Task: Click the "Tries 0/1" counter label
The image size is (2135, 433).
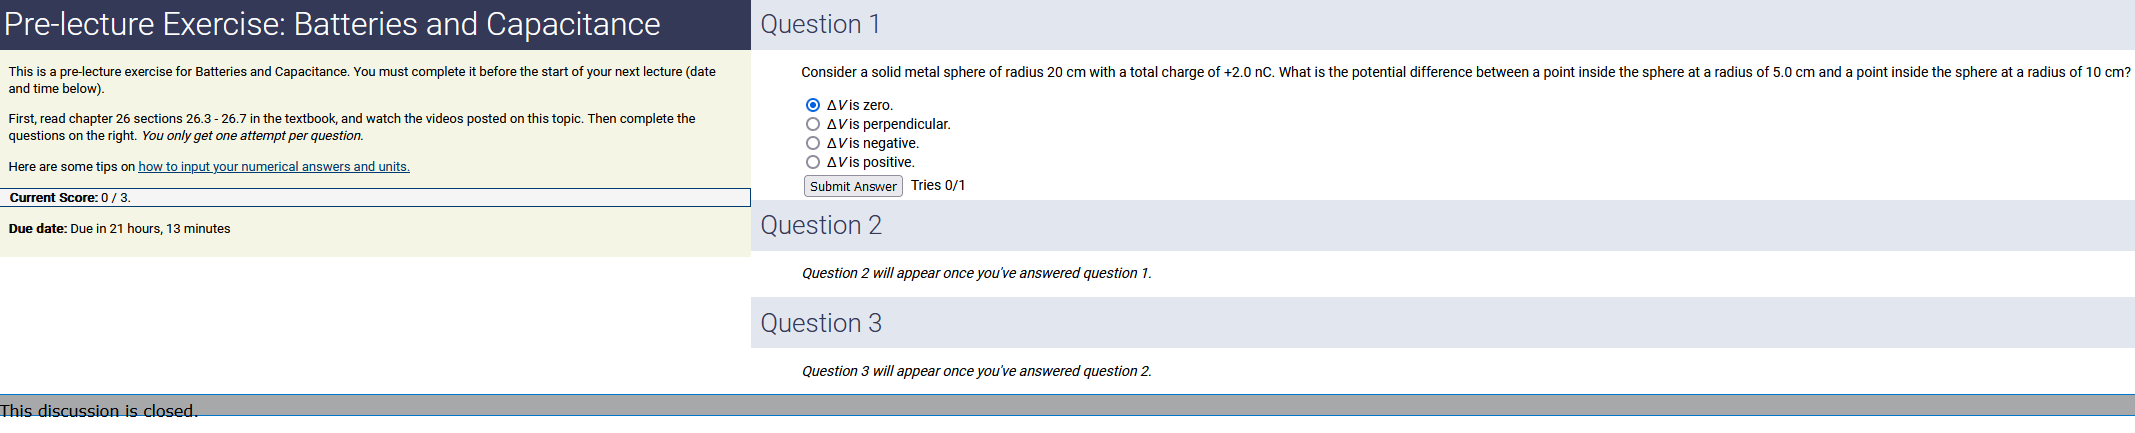Action: [938, 185]
